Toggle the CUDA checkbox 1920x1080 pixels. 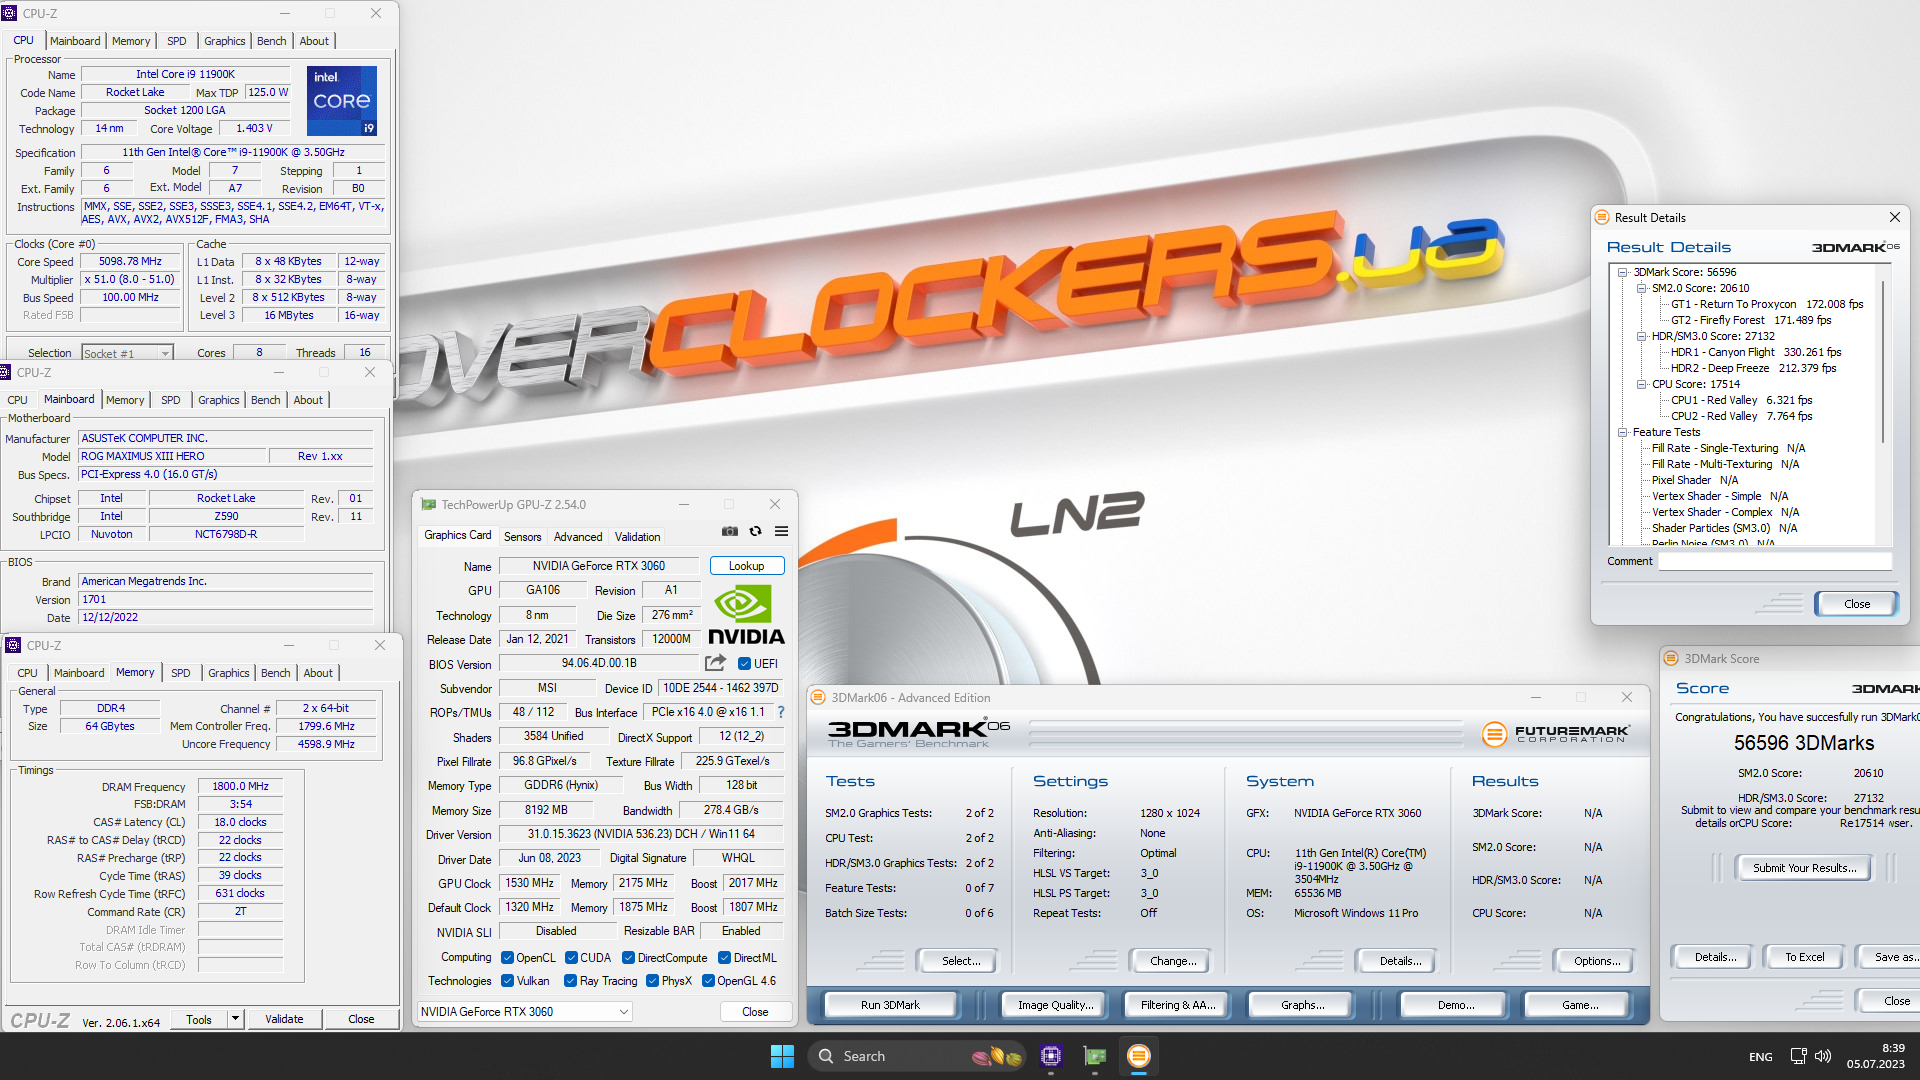coord(571,957)
